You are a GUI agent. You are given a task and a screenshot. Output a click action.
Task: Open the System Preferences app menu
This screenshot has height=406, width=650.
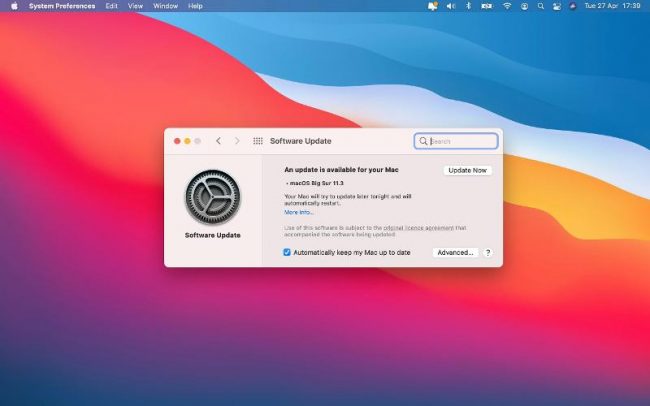[x=62, y=6]
